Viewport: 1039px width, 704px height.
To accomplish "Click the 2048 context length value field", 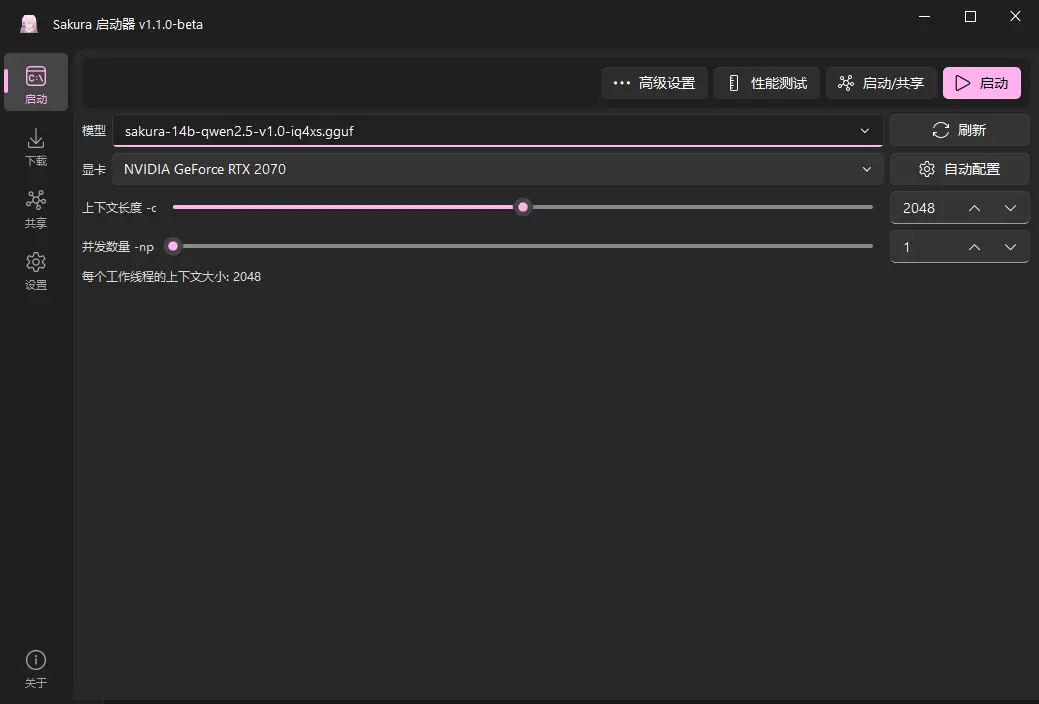I will coord(920,208).
